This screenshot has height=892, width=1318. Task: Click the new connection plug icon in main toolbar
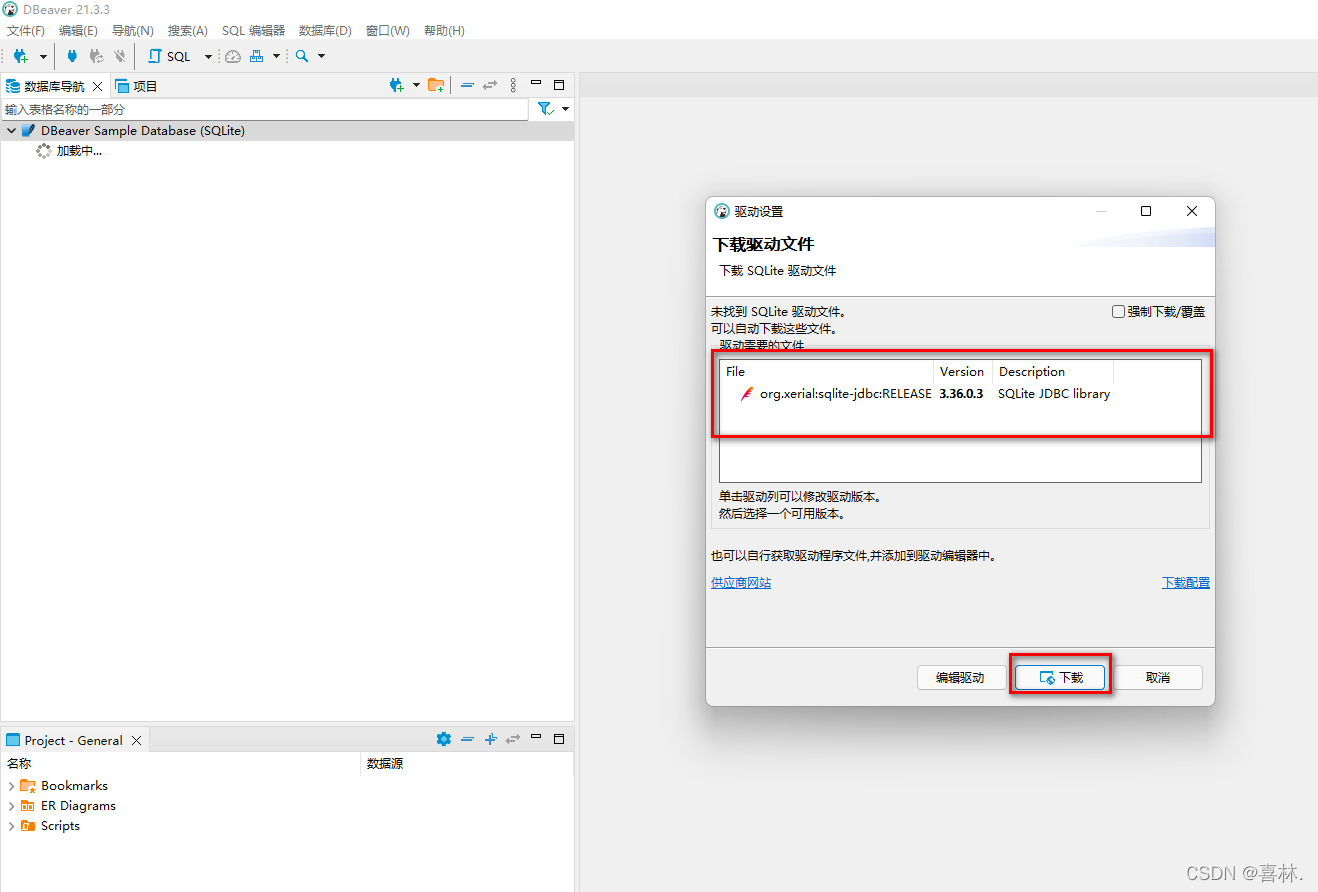pos(20,56)
